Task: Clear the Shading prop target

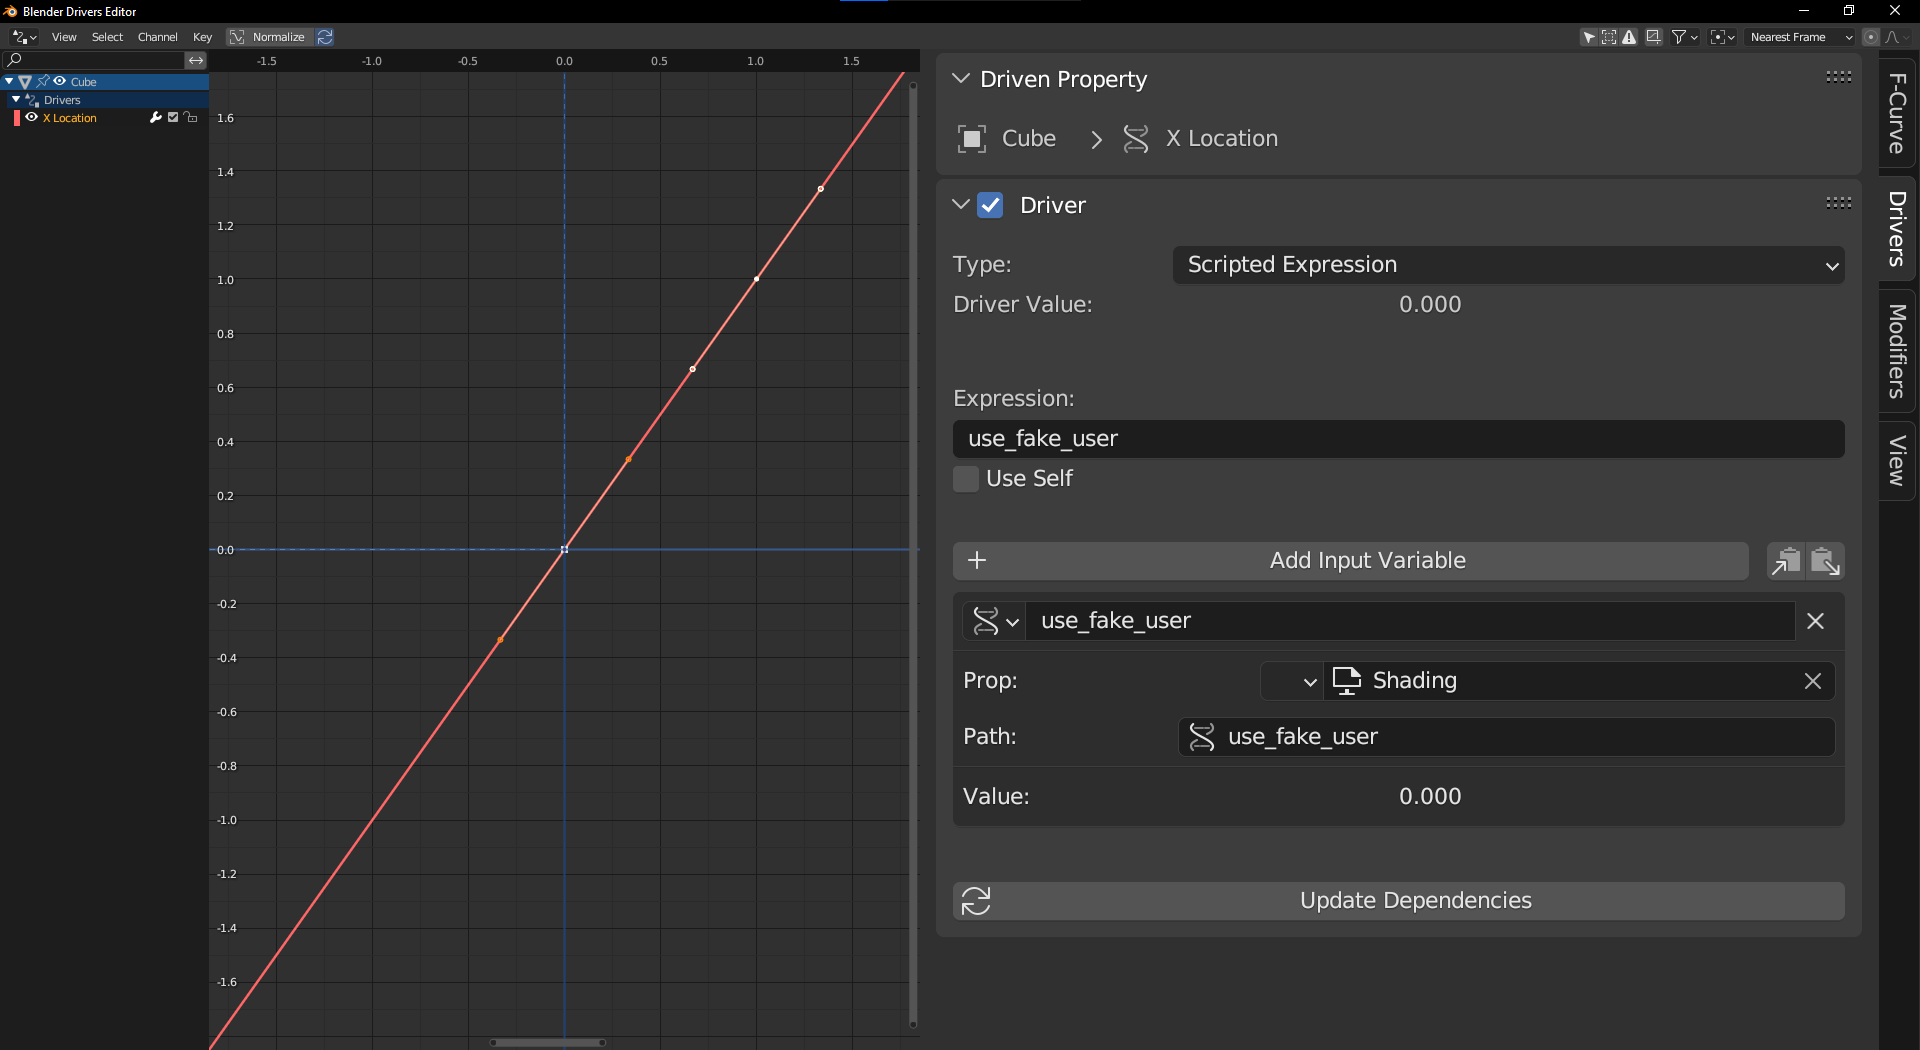Action: point(1813,681)
